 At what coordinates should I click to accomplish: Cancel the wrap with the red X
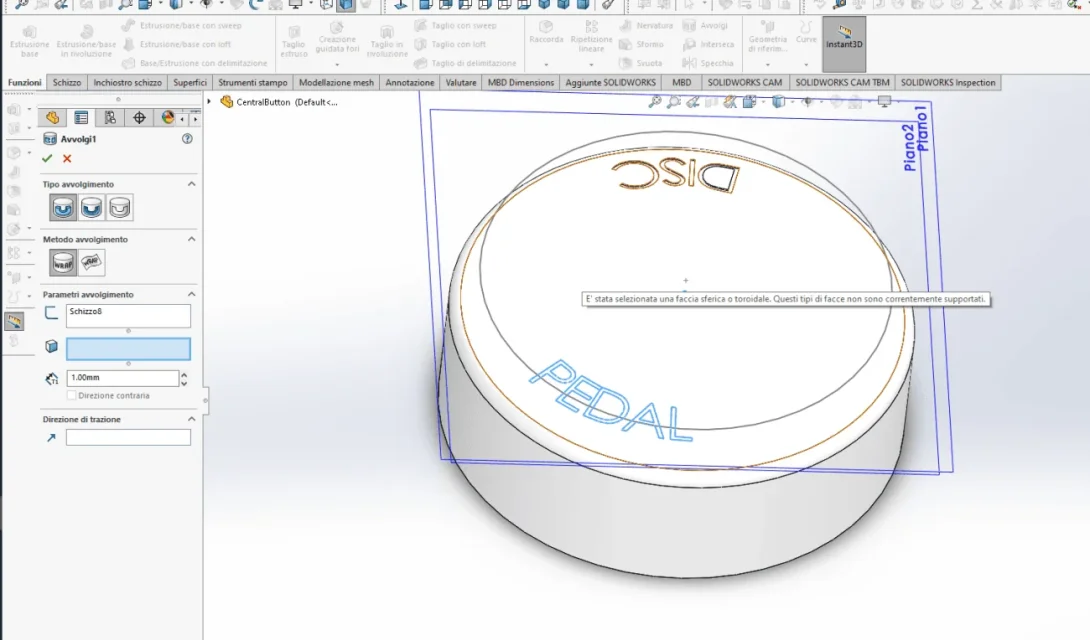pos(67,158)
